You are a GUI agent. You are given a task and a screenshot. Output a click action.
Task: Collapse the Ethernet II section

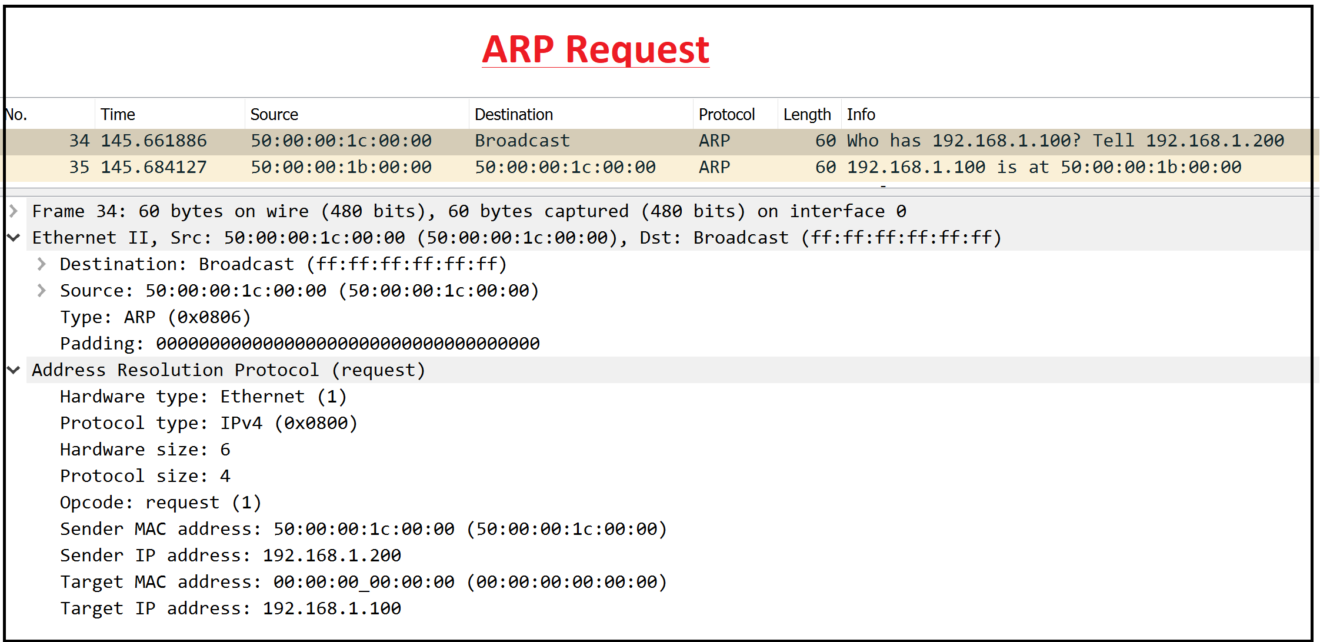14,237
